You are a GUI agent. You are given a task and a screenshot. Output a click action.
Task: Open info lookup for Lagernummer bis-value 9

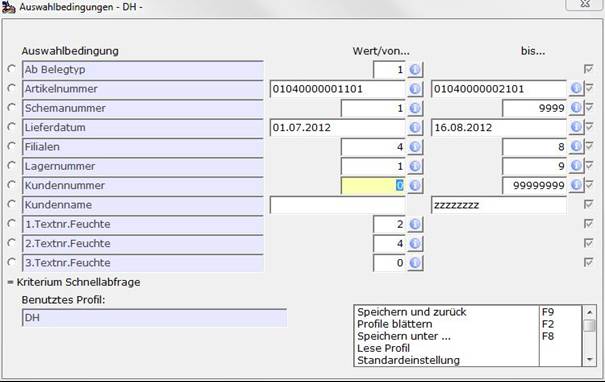[x=576, y=166]
